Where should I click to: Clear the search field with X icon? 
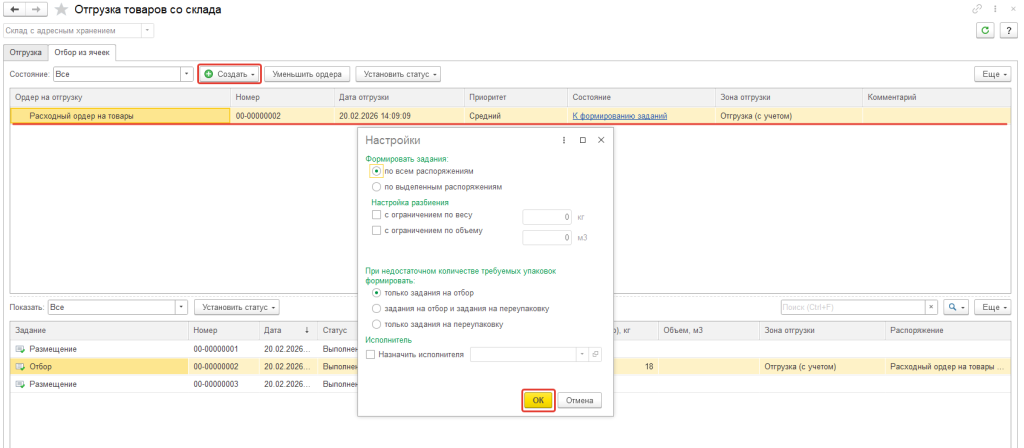(931, 307)
